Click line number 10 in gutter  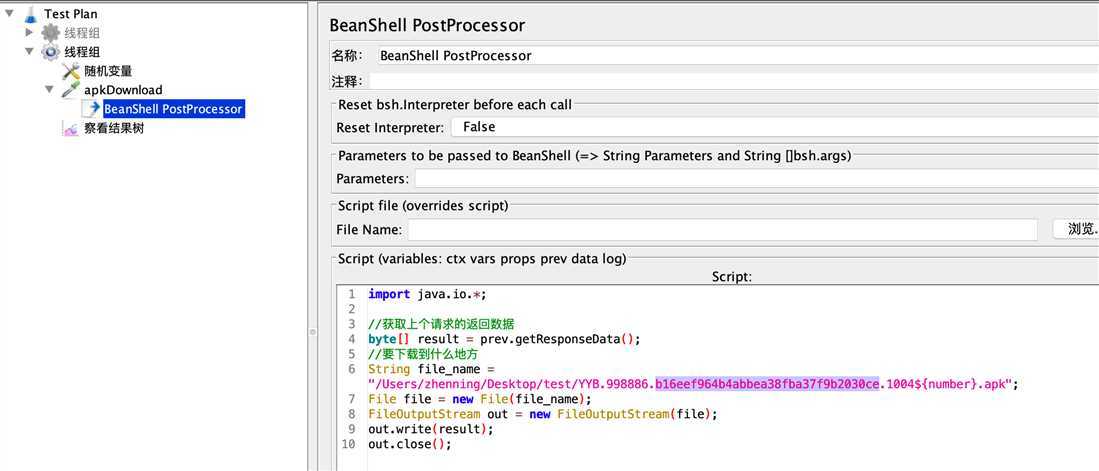pyautogui.click(x=348, y=444)
